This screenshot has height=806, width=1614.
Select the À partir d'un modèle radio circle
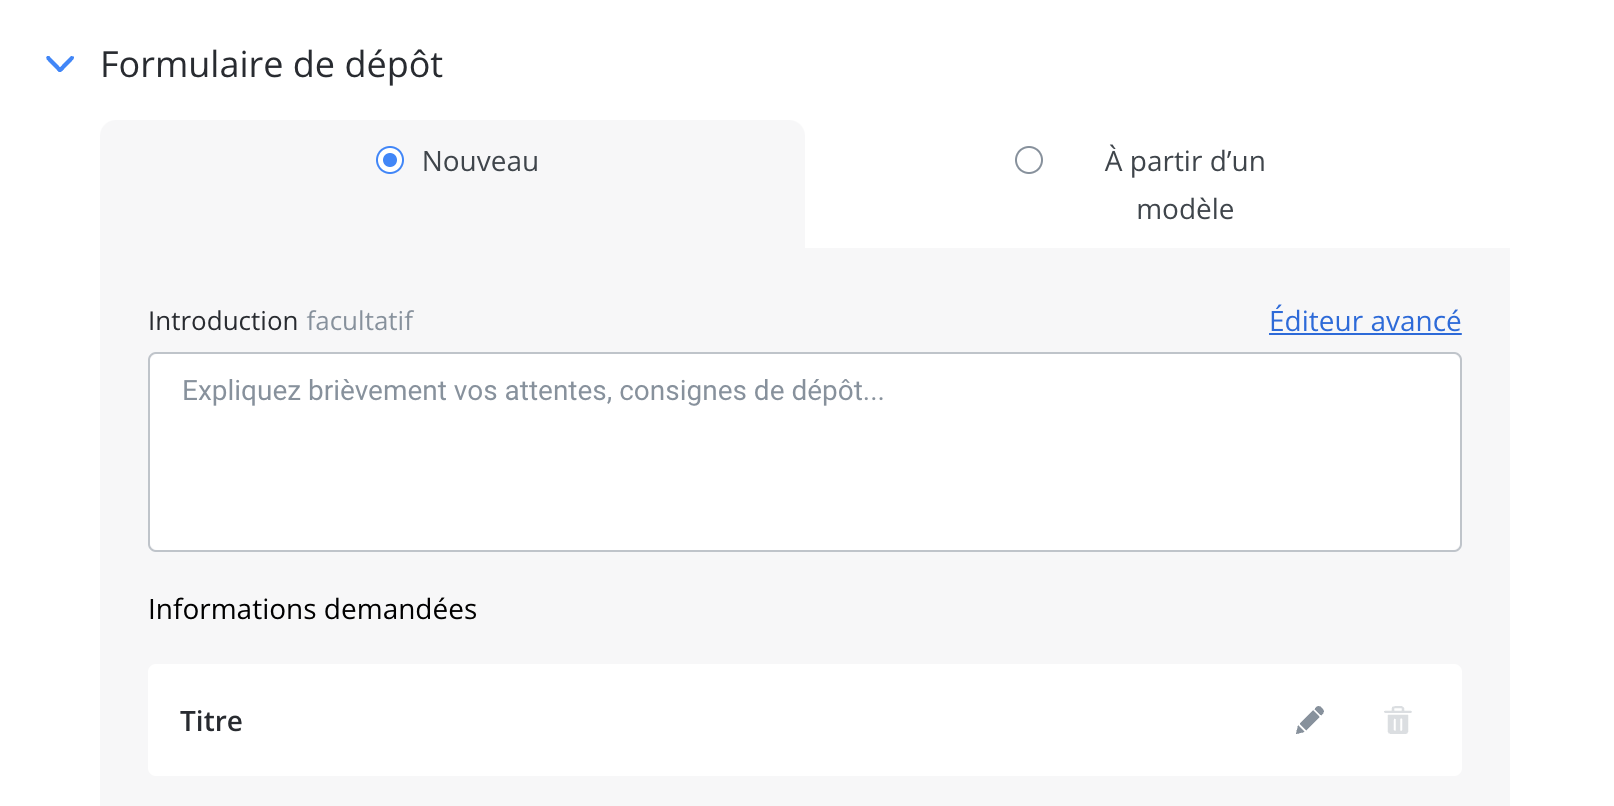(x=1029, y=160)
